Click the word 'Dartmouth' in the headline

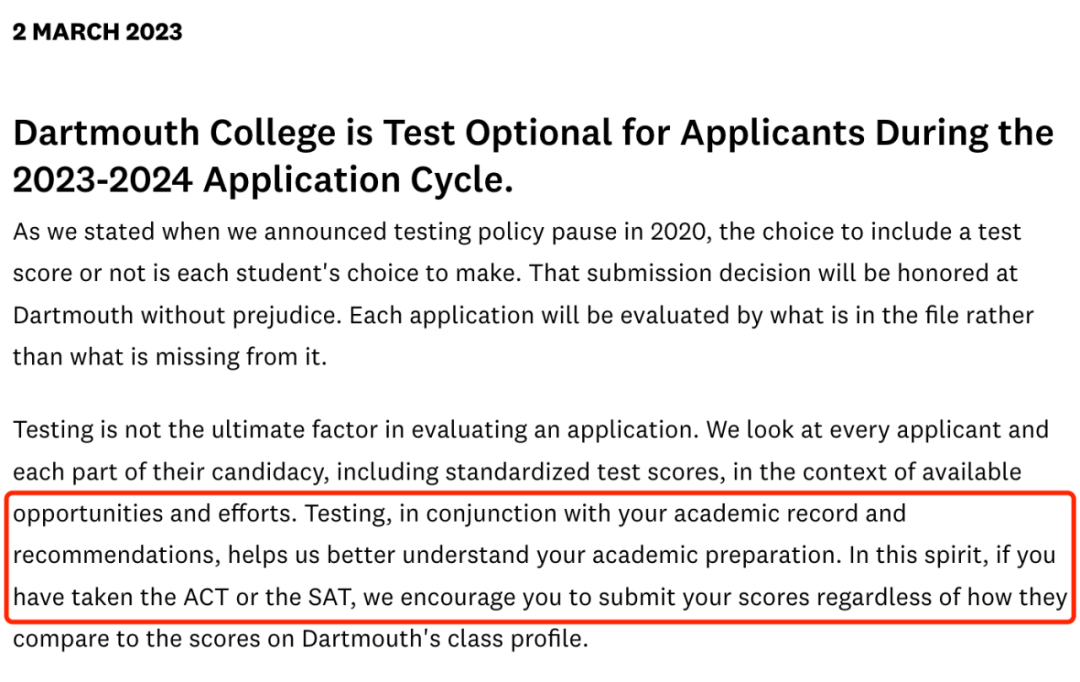click(x=106, y=133)
